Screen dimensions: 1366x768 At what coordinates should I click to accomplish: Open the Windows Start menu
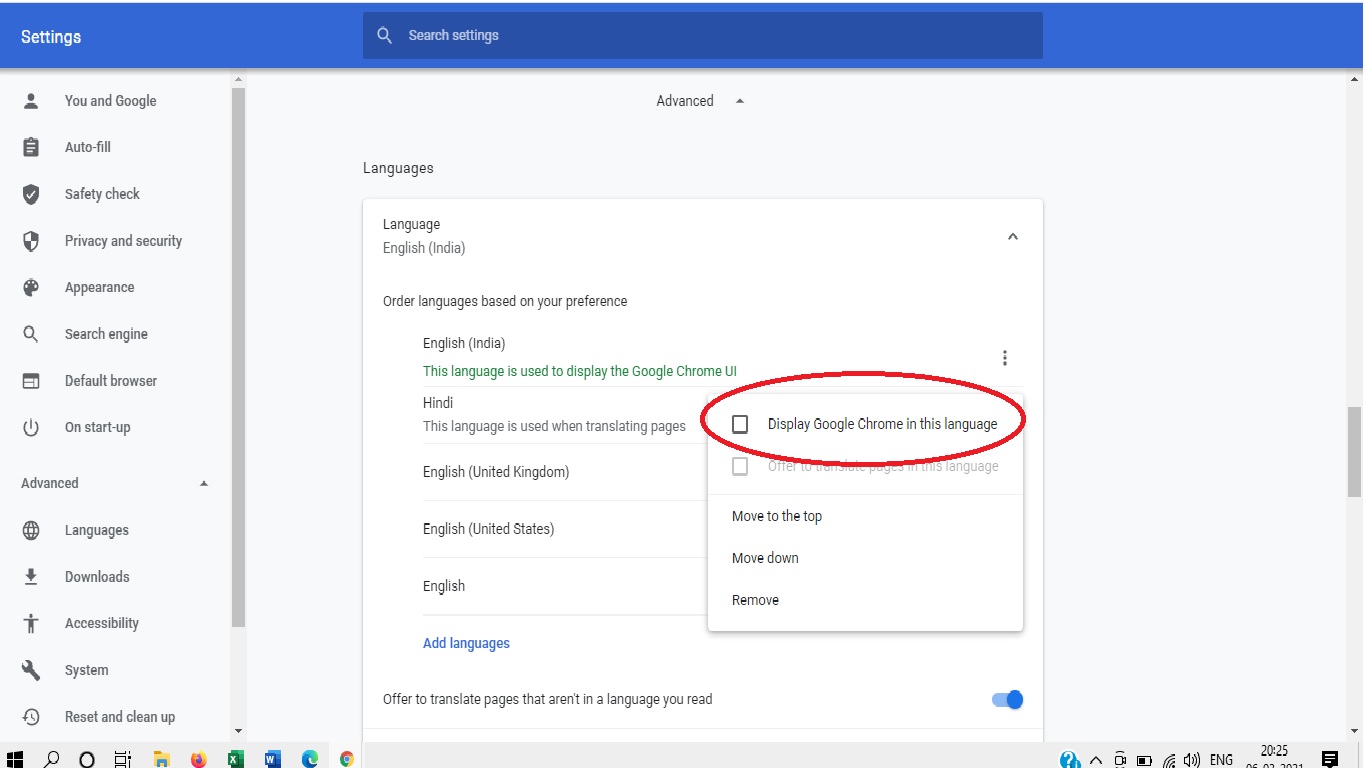15,759
